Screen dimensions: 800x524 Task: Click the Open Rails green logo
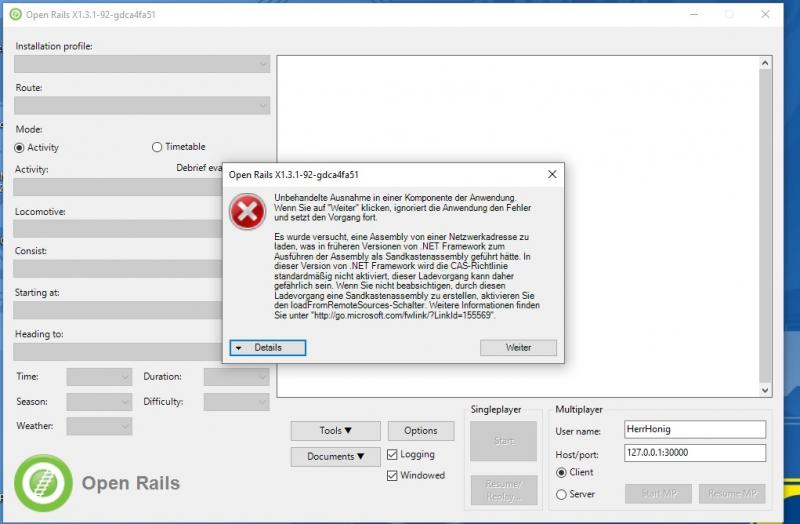(43, 483)
